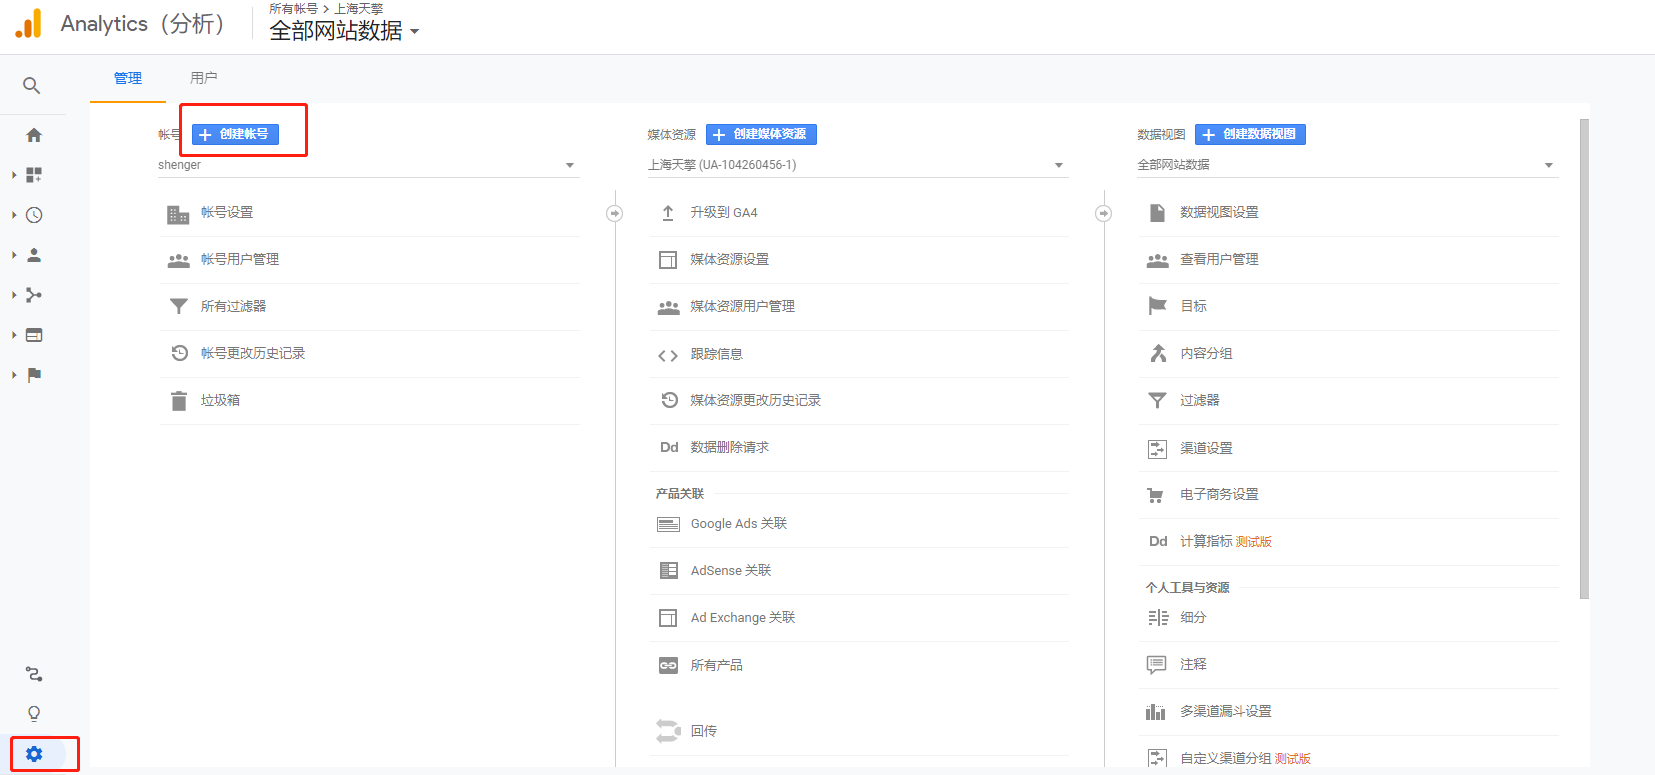Open the search magnifier in sidebar
1655x775 pixels.
tap(32, 86)
